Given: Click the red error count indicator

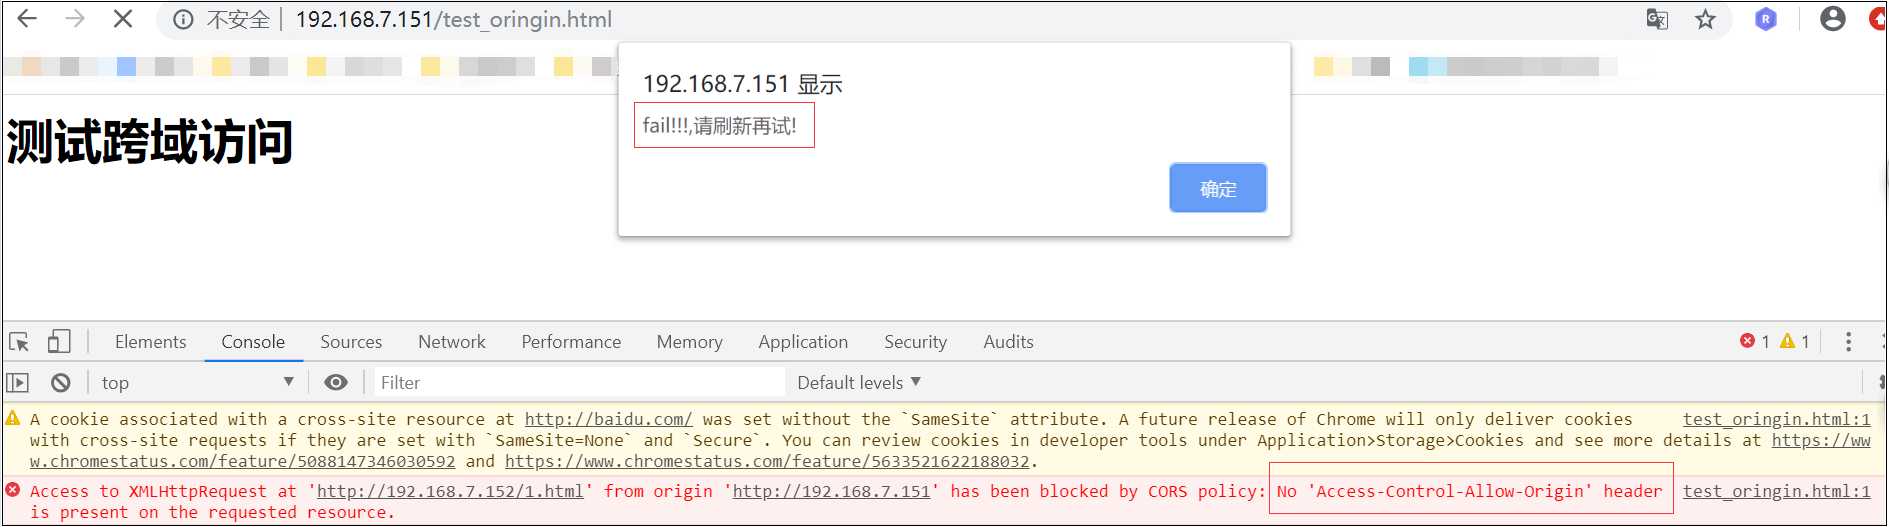Looking at the screenshot, I should [x=1755, y=341].
